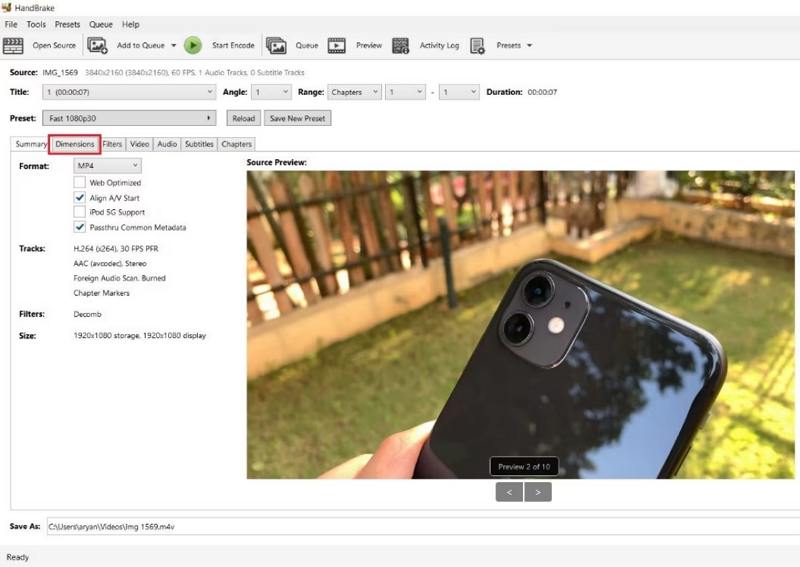Open the Activity Log icon
Image resolution: width=800 pixels, height=567 pixels.
pos(401,45)
